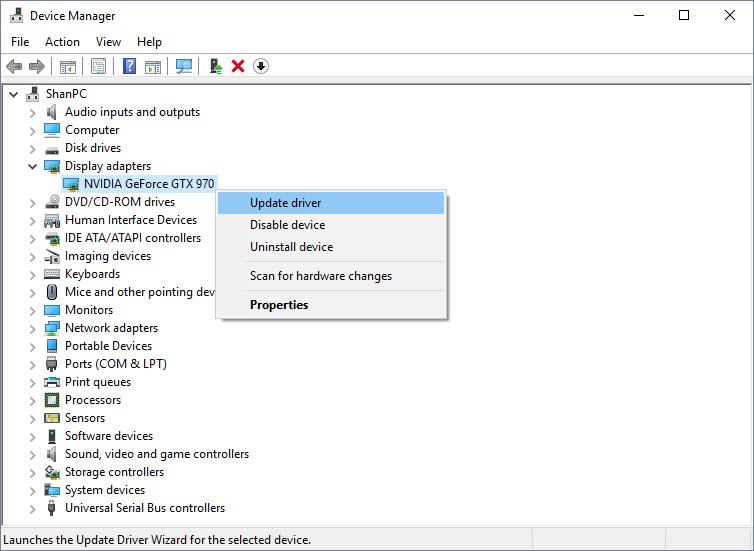754x551 pixels.
Task: Select the Mice and other pointing devices row
Action: click(x=140, y=292)
